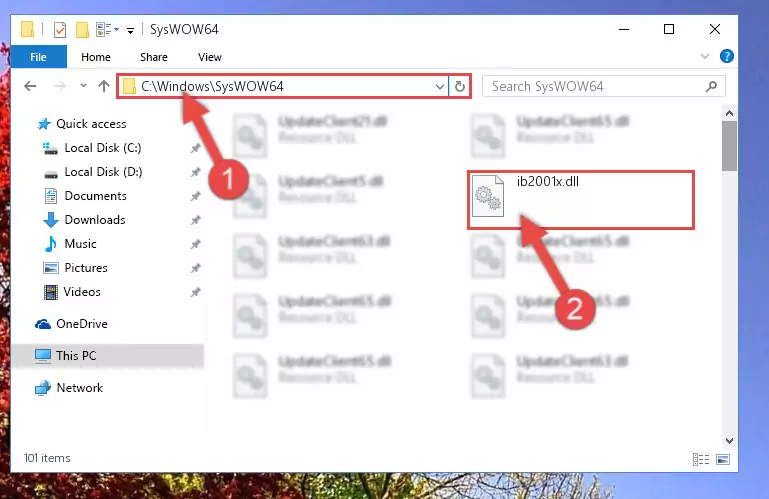Image resolution: width=769 pixels, height=499 pixels.
Task: Click the New folder icon in title bar
Action: click(x=82, y=29)
